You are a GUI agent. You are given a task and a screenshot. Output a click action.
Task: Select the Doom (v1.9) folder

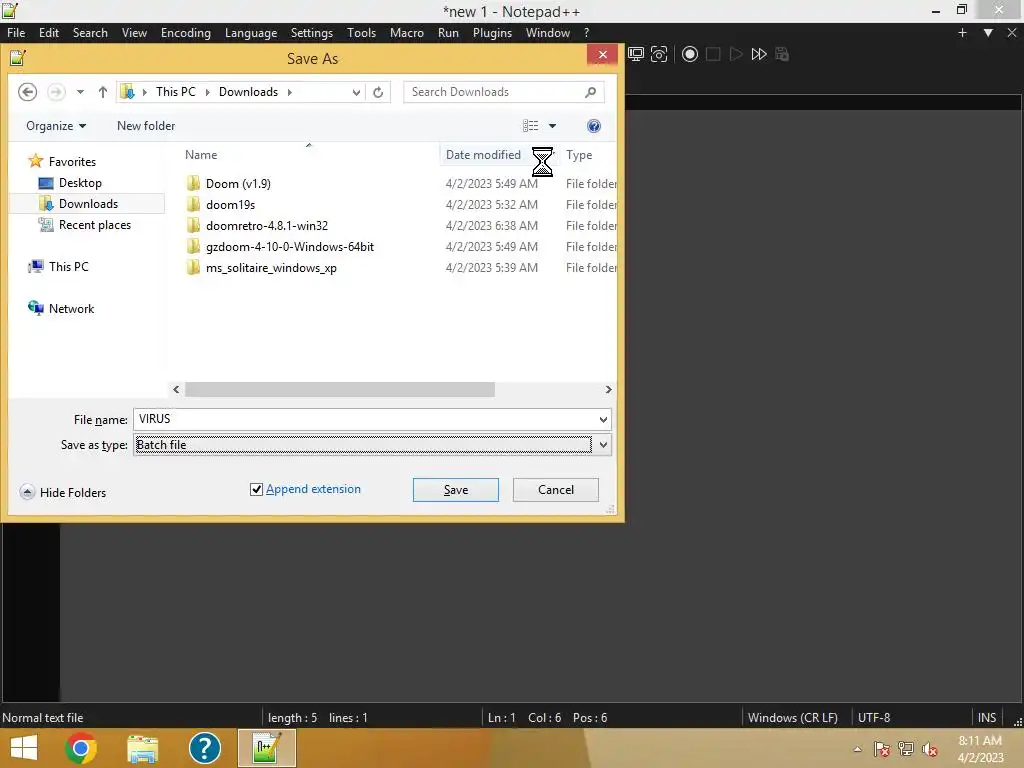click(238, 184)
